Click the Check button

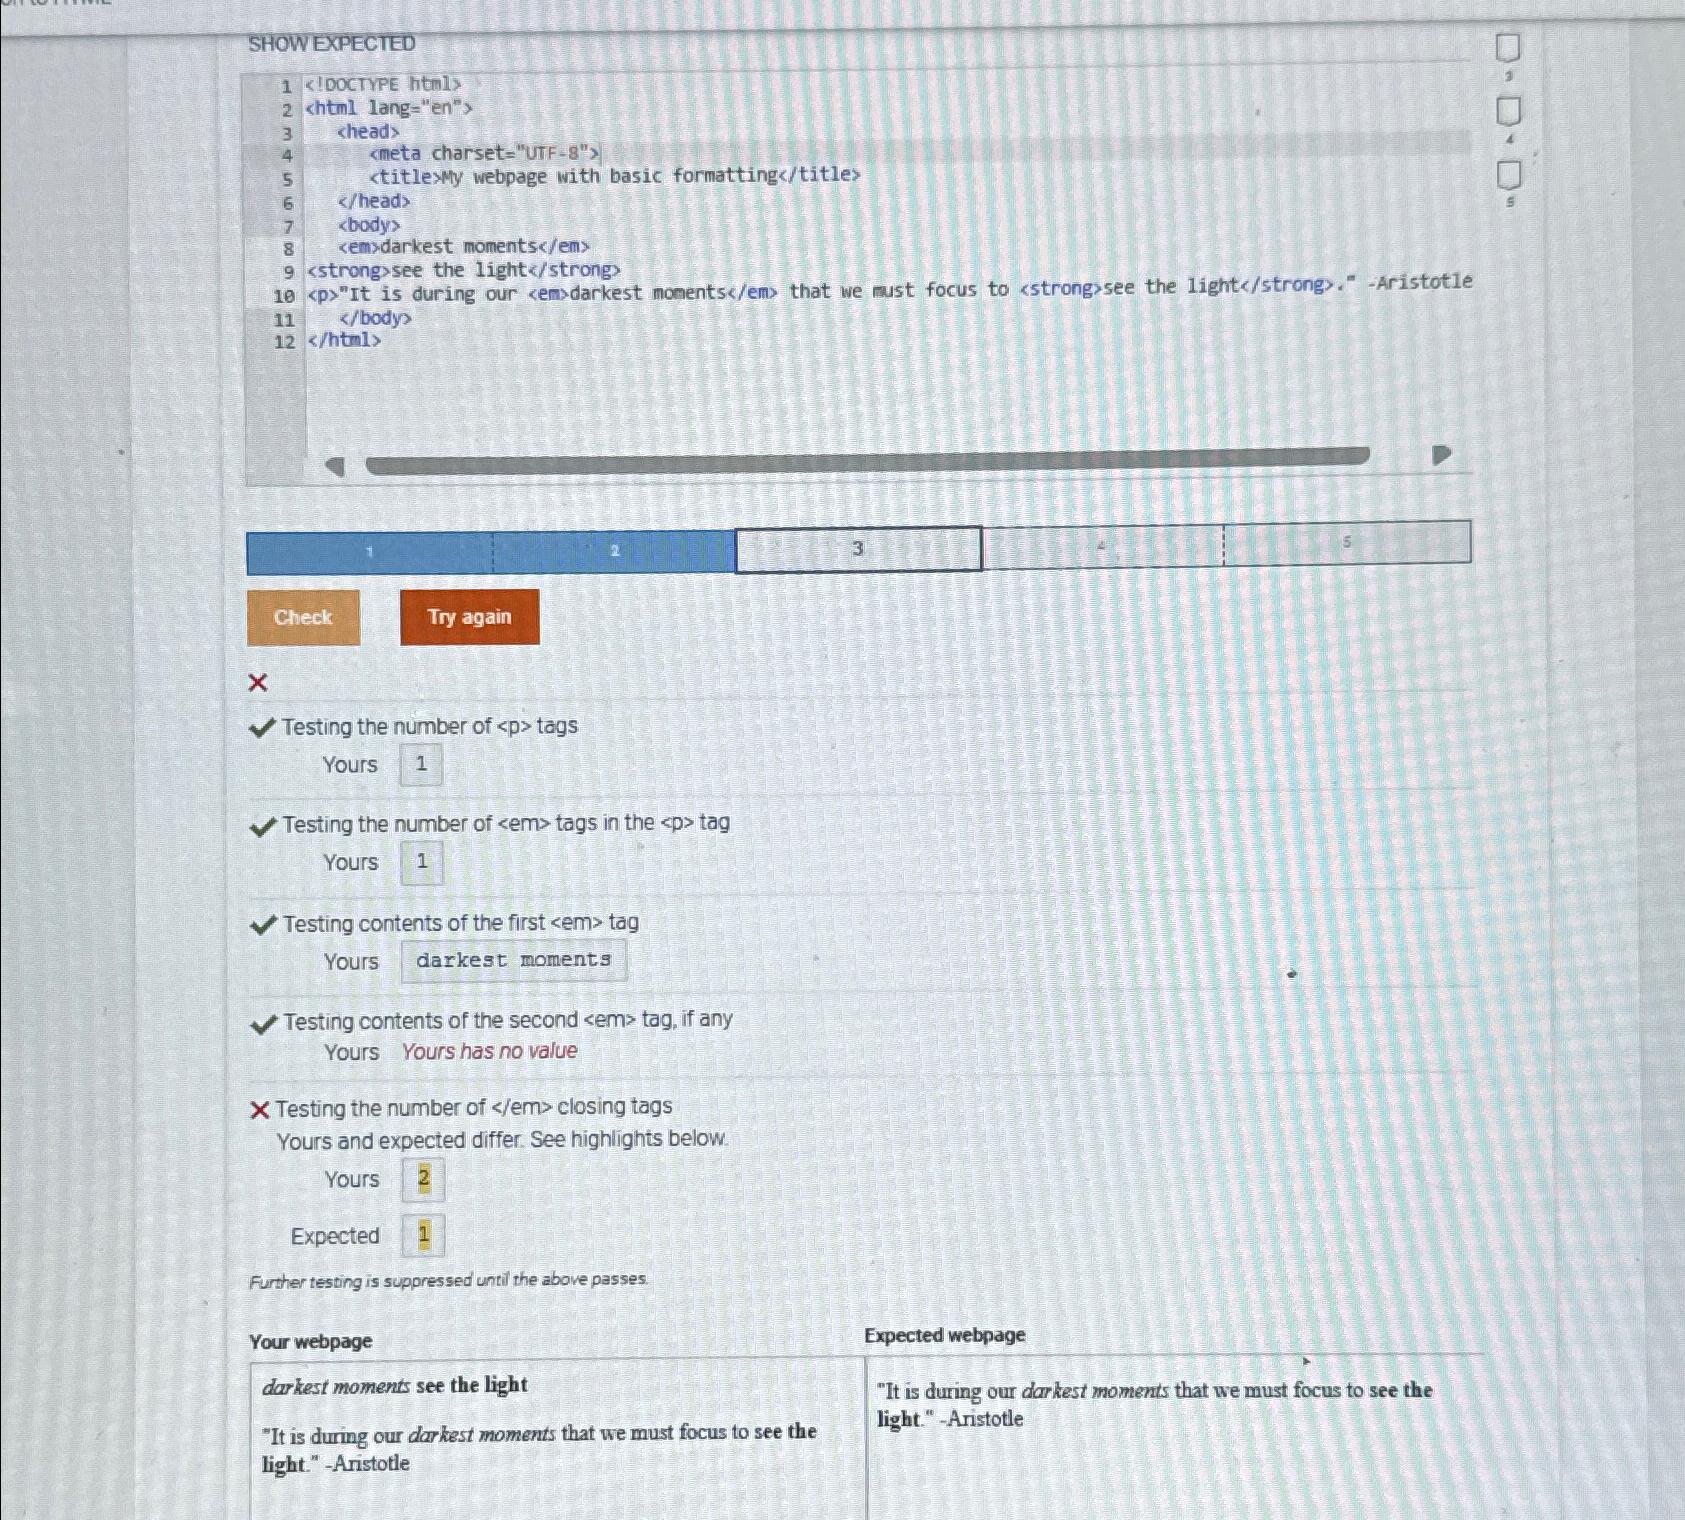(302, 618)
